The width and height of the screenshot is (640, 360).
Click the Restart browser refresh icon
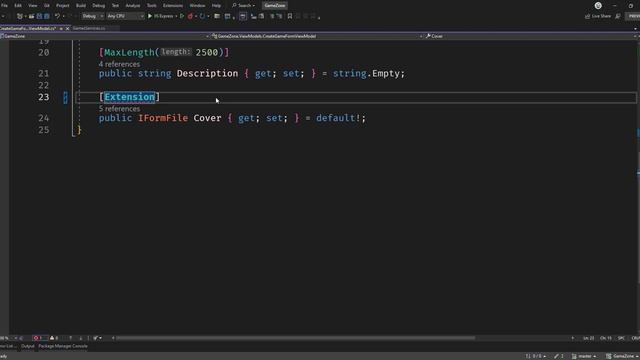tap(202, 16)
